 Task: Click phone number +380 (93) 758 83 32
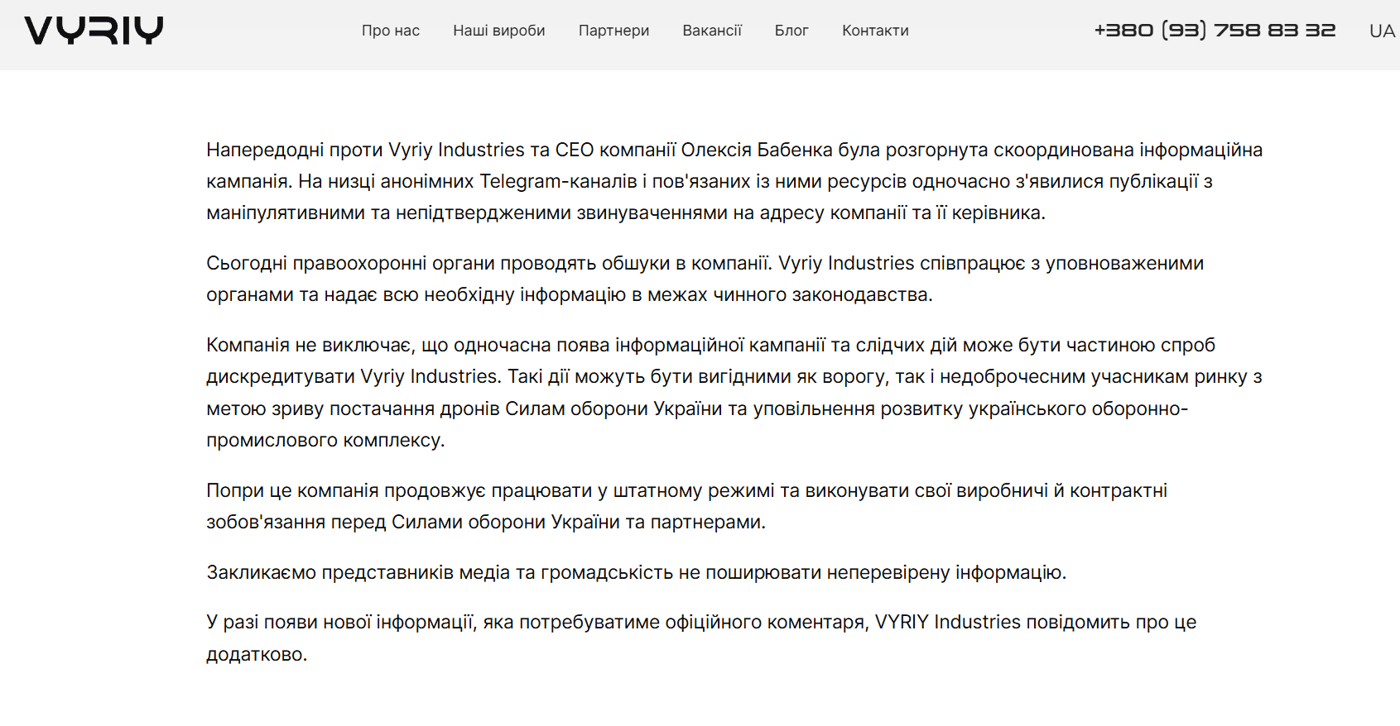coord(1215,30)
